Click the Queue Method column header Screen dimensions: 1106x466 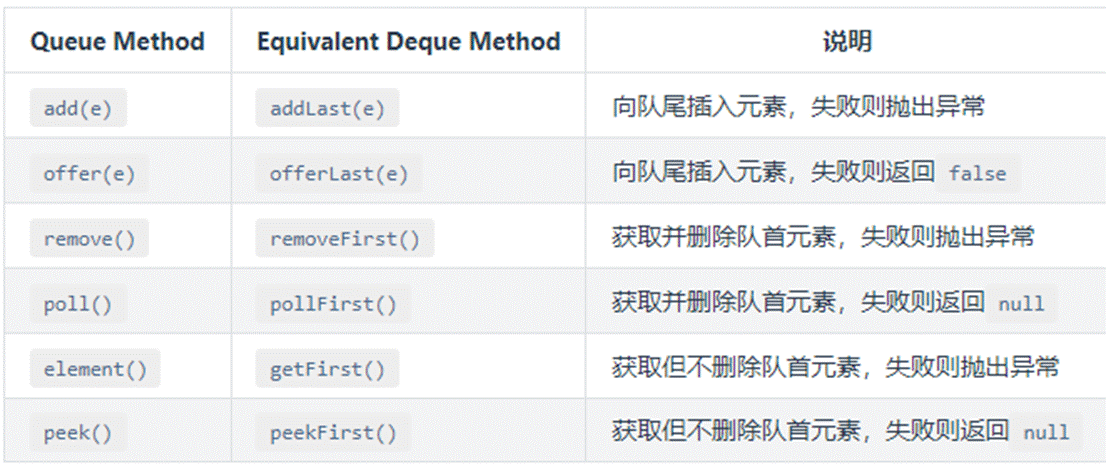(118, 42)
